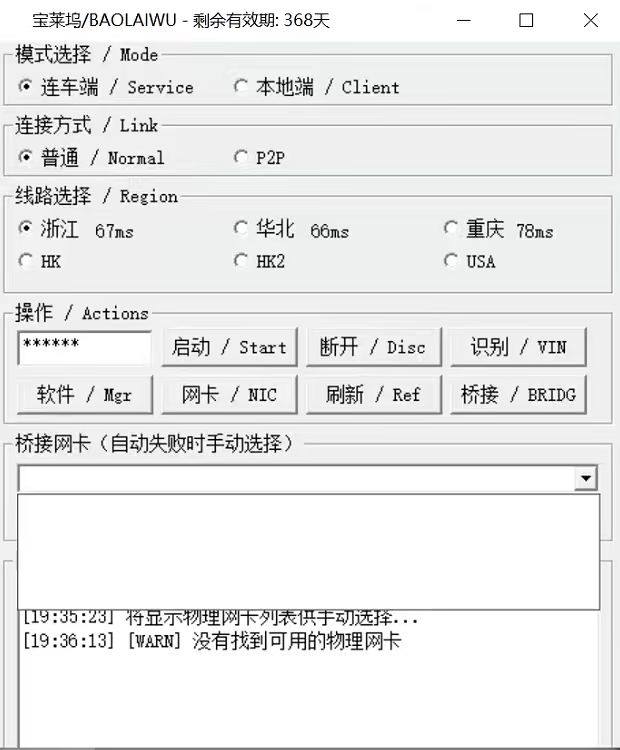
Task: Maximize the 宝莱坞/BAOLAIWU window
Action: 526,21
